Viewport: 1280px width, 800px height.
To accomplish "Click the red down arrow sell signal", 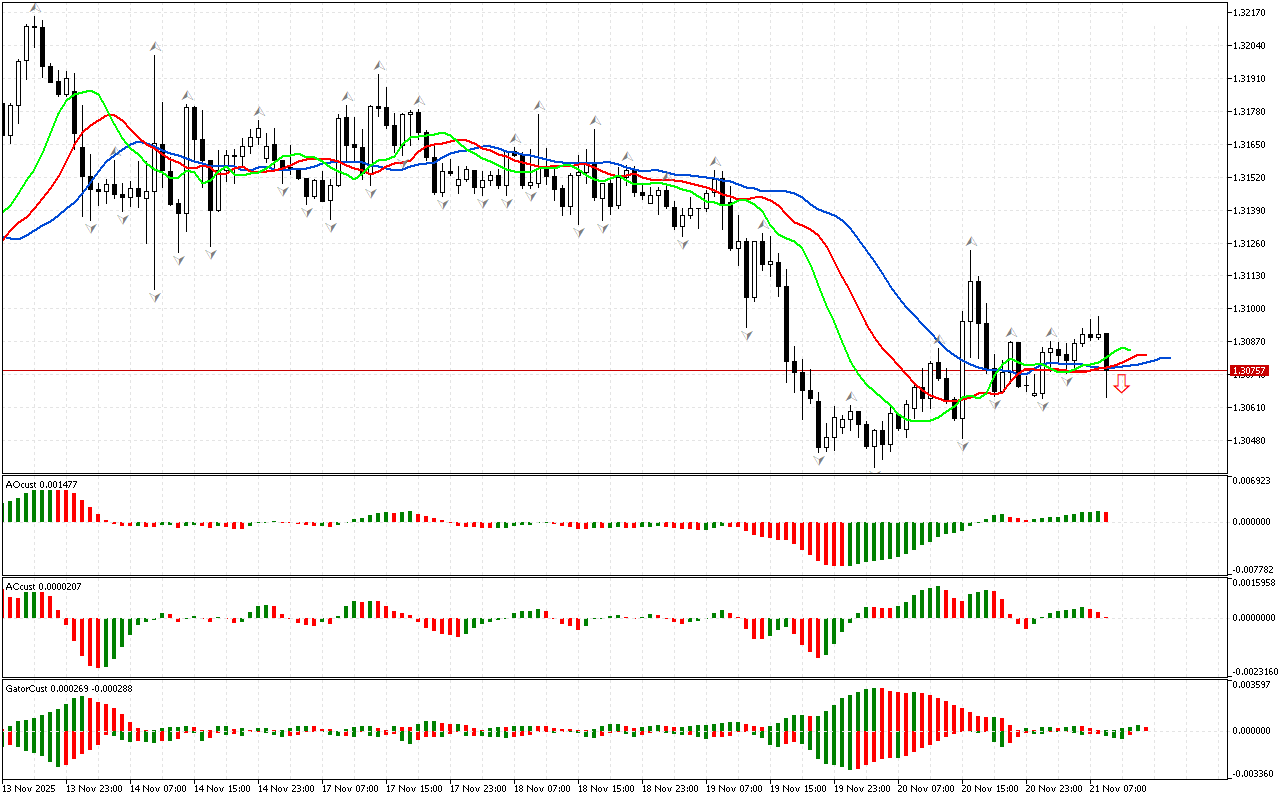I will (x=1122, y=384).
